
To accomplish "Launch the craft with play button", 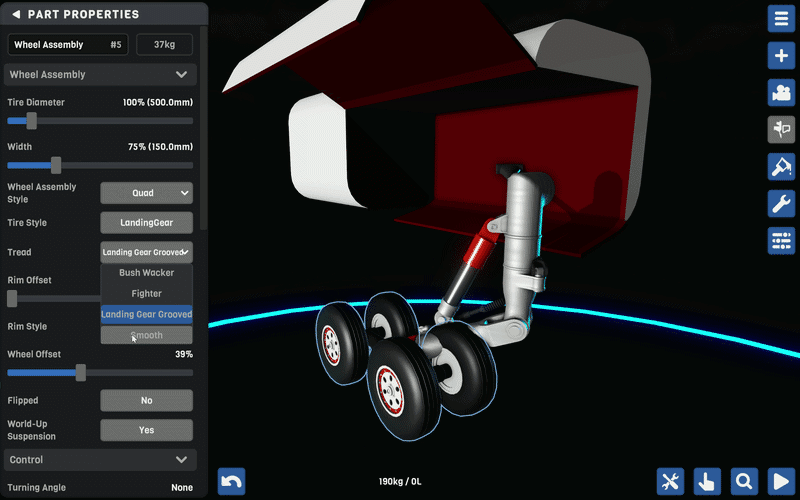I will point(781,481).
